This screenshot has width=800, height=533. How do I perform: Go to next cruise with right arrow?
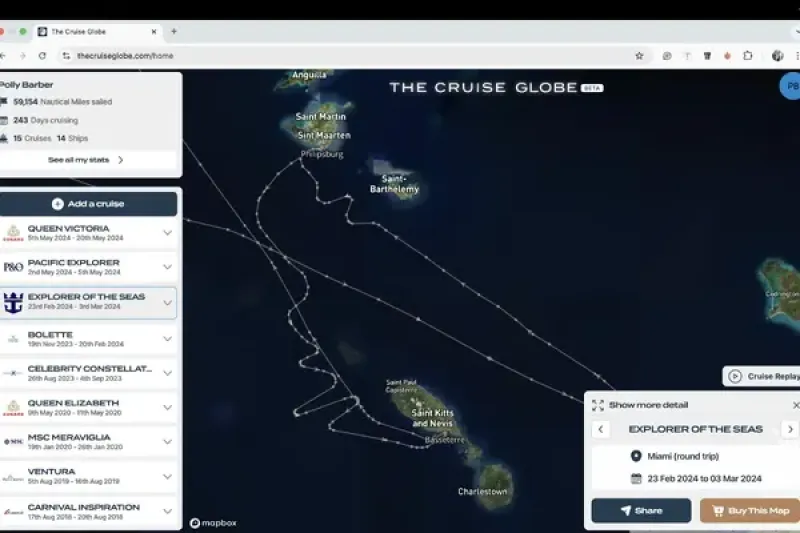790,429
